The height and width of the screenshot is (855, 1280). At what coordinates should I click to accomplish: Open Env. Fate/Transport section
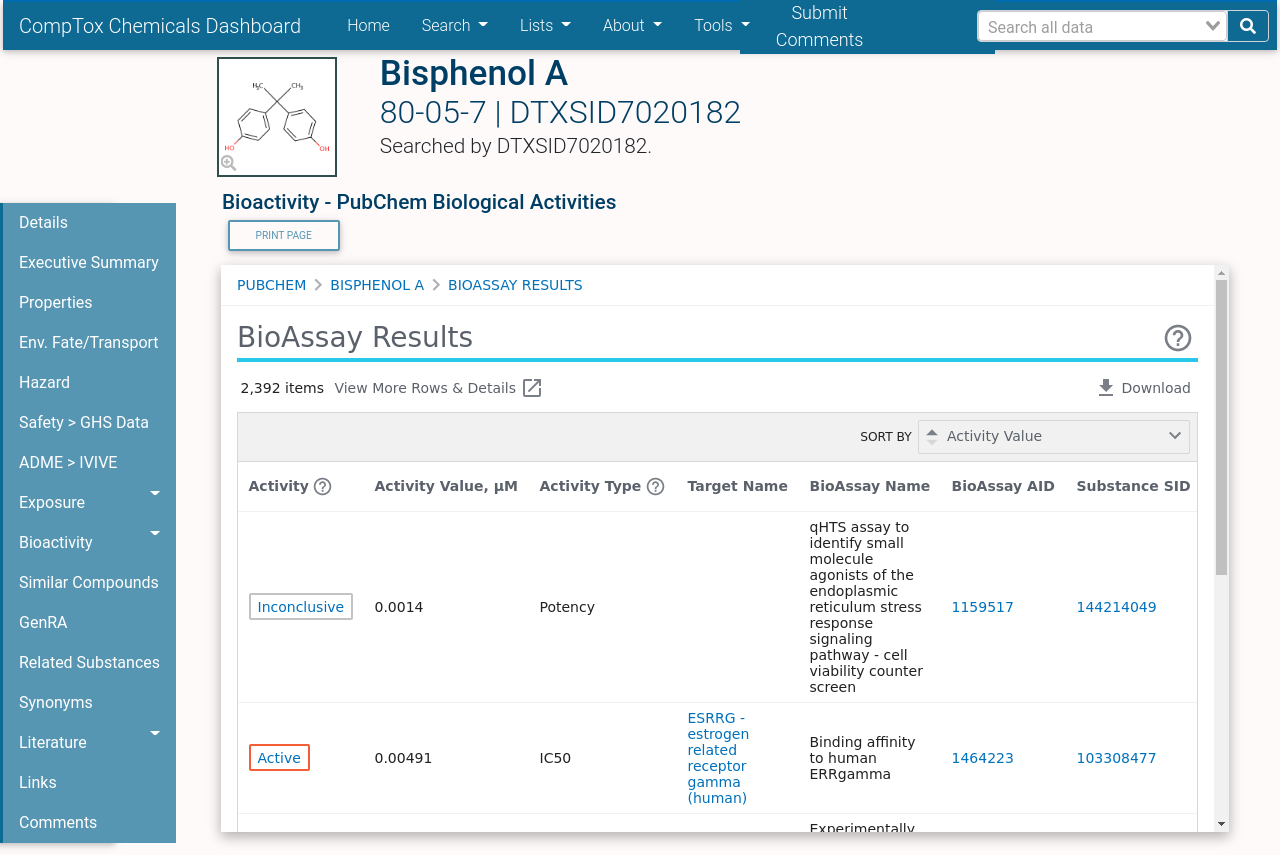89,342
